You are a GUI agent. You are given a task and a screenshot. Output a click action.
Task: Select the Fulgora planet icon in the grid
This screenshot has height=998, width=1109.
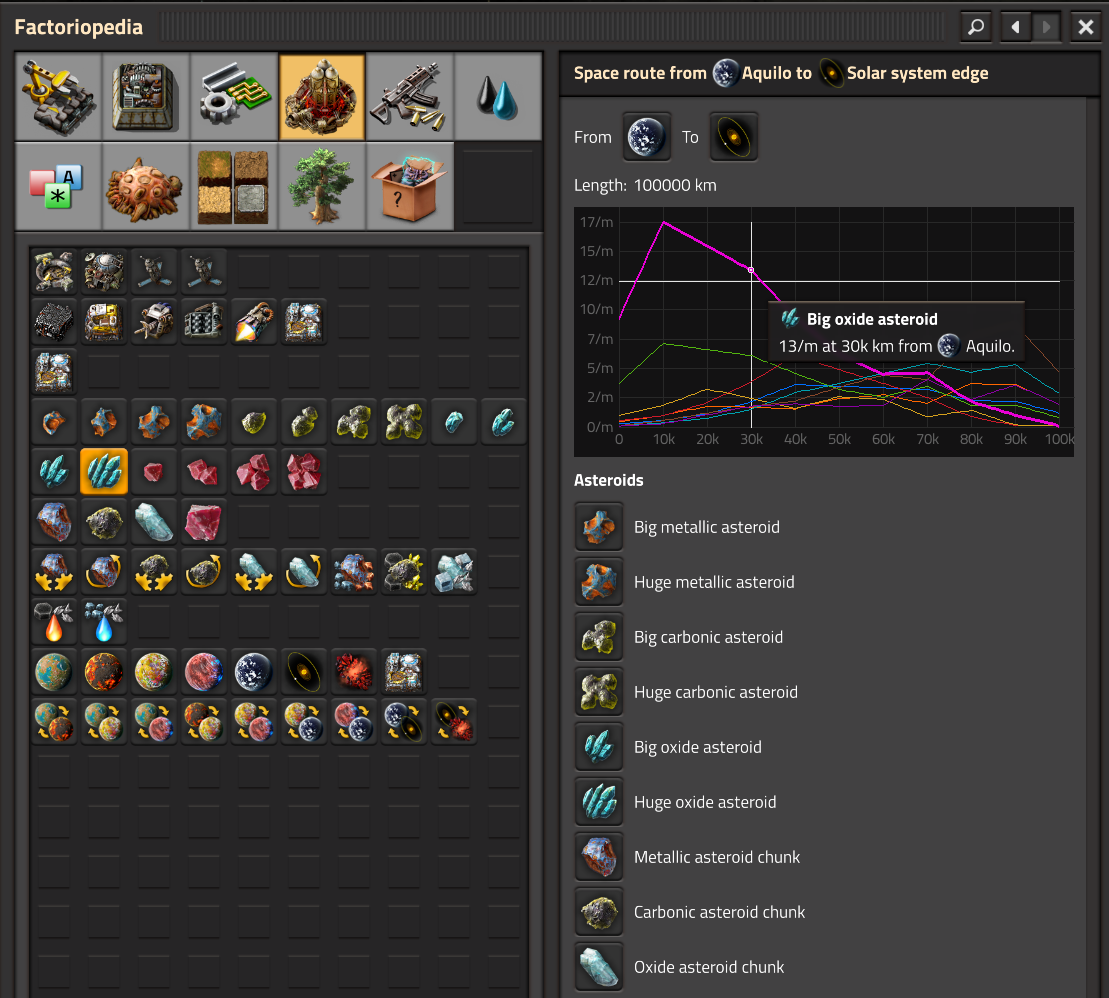204,672
